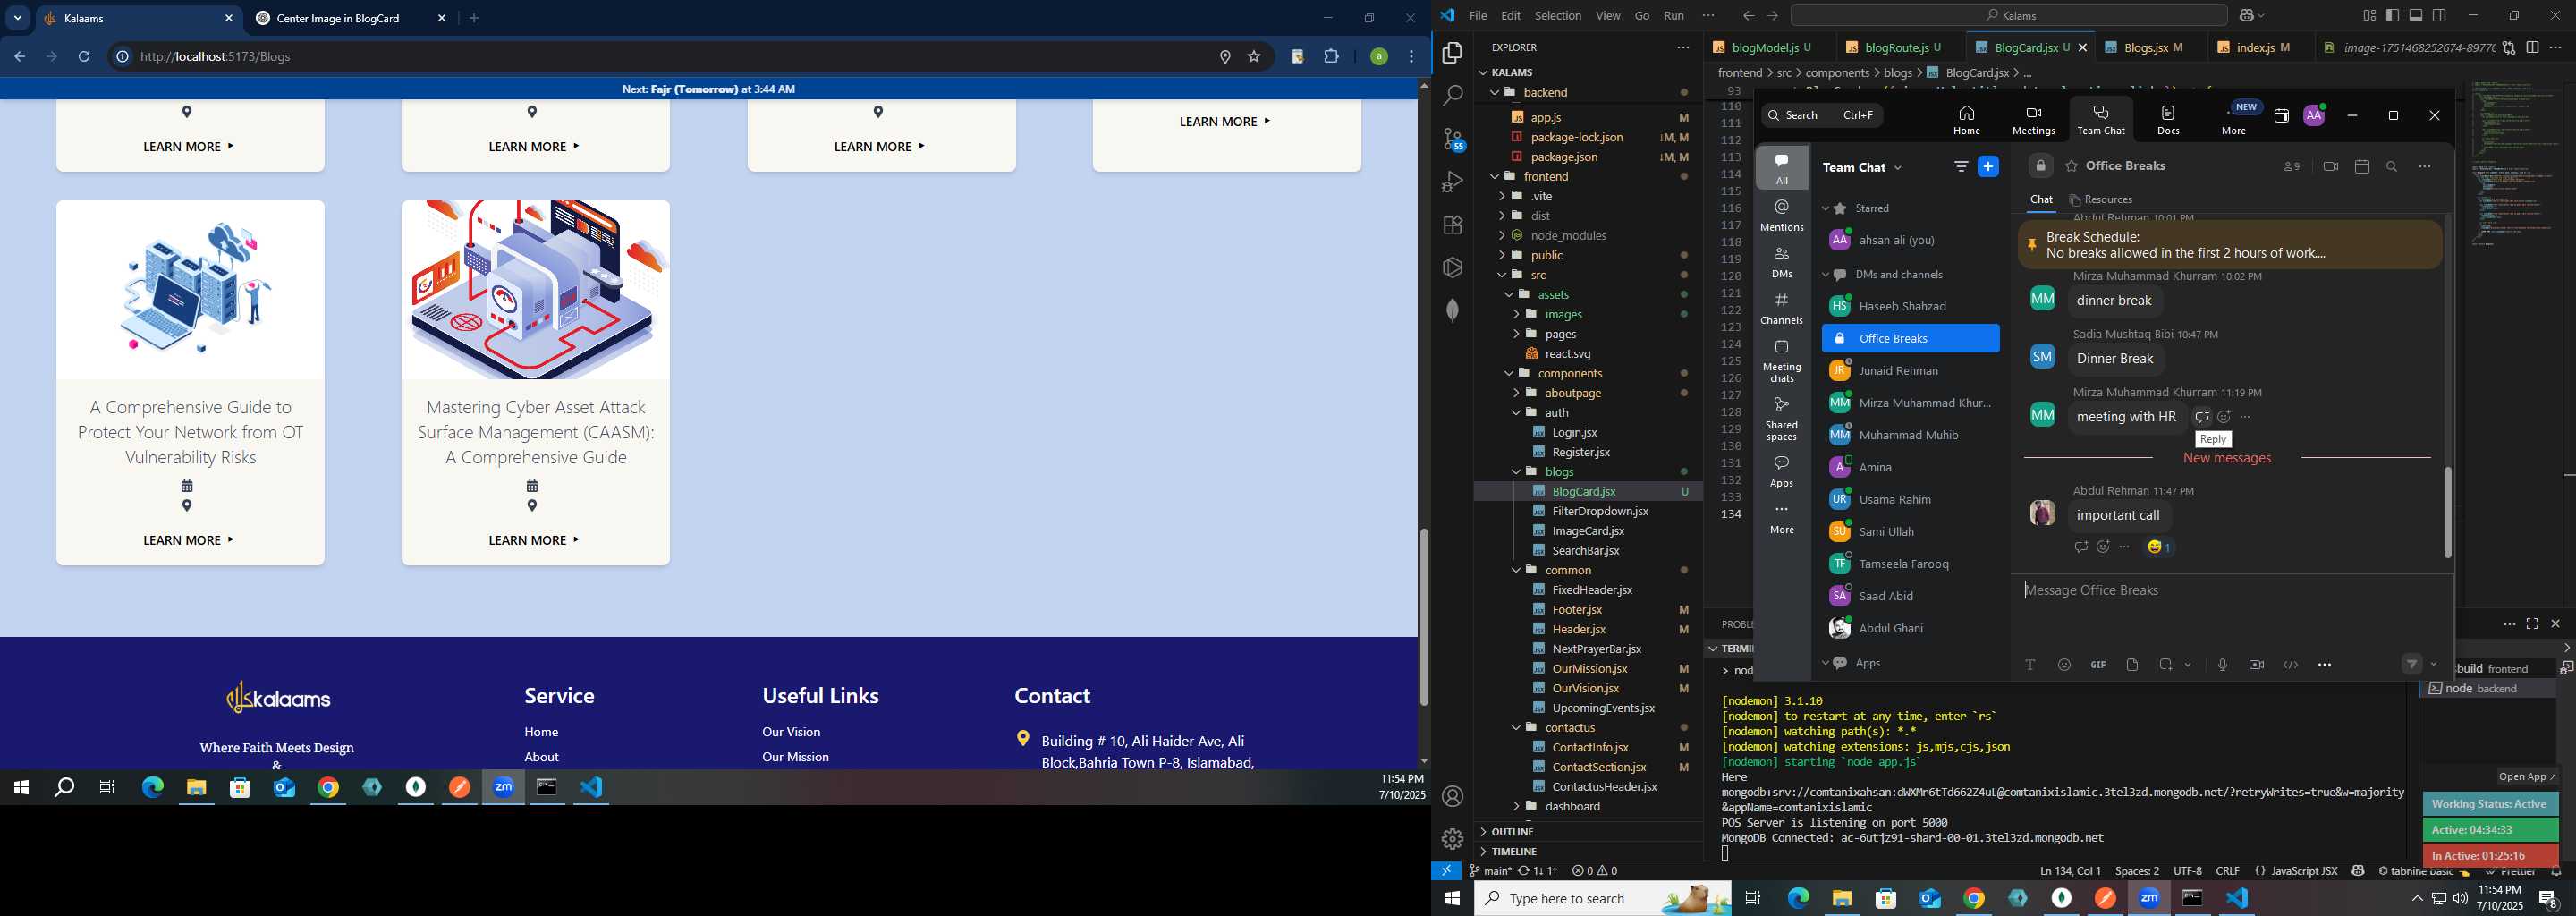
Task: Click LEARN MORE on OT Vulnerability Risks card
Action: point(189,540)
